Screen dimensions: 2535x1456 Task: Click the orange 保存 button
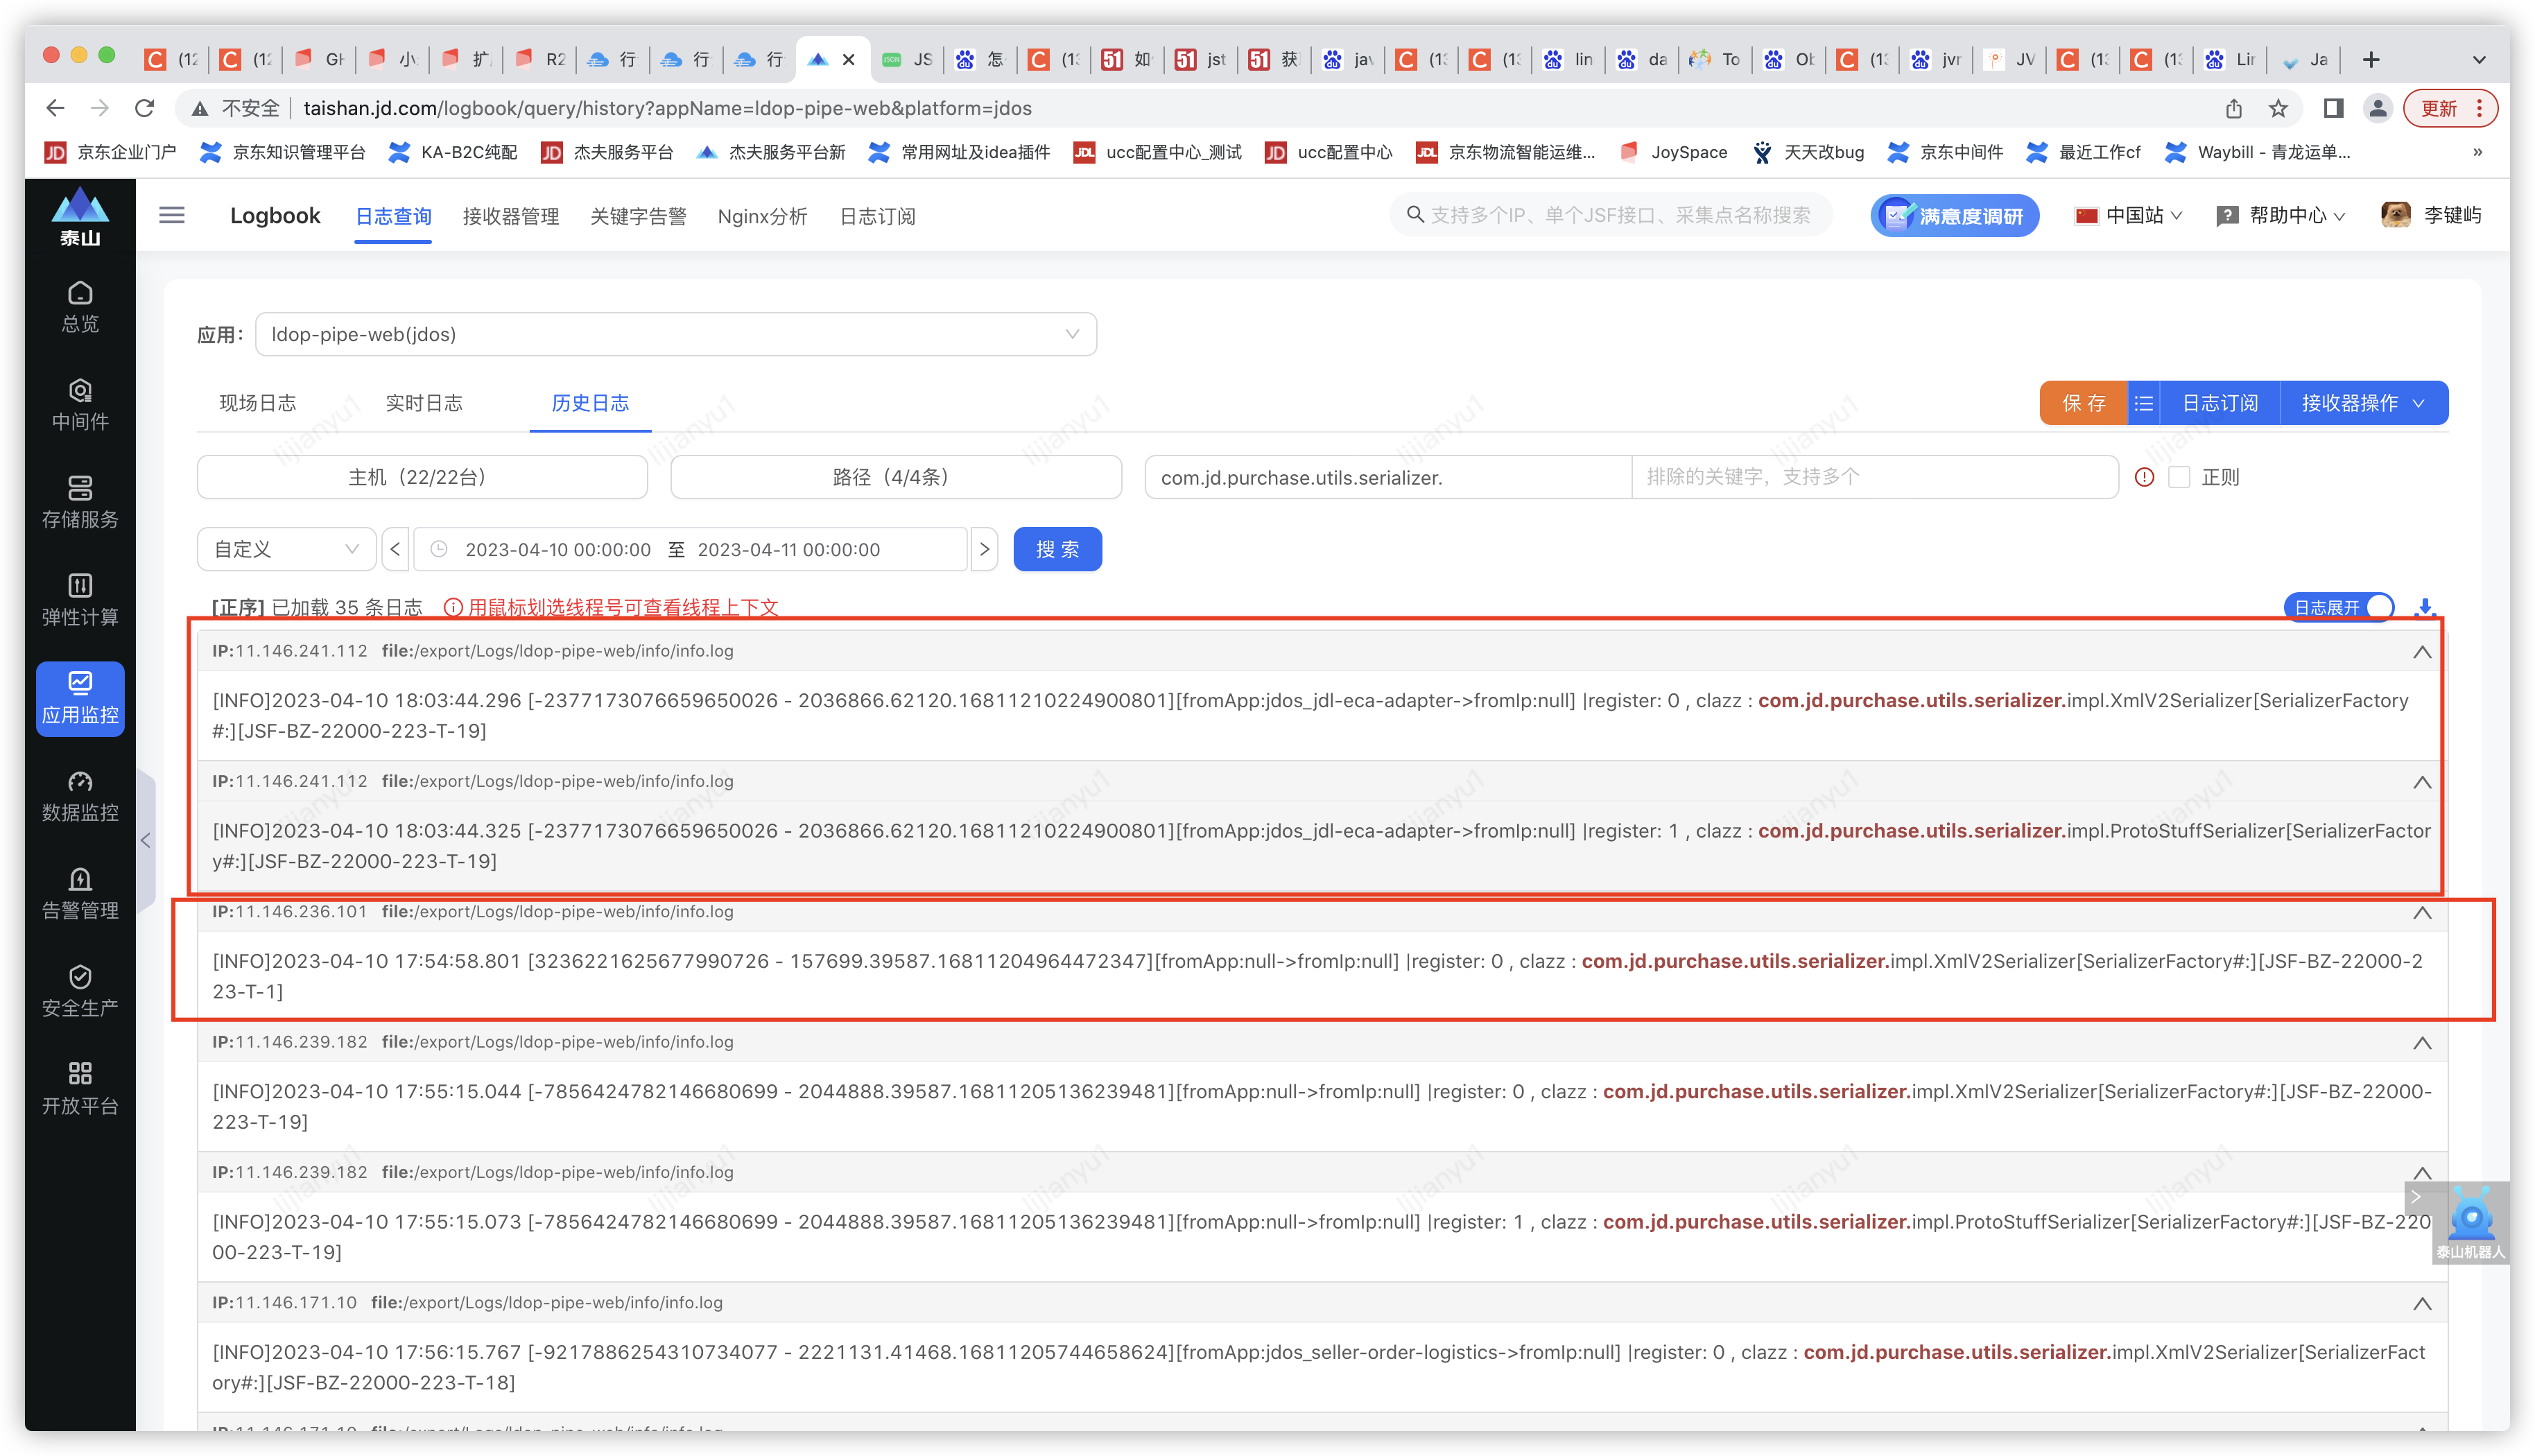point(2083,403)
